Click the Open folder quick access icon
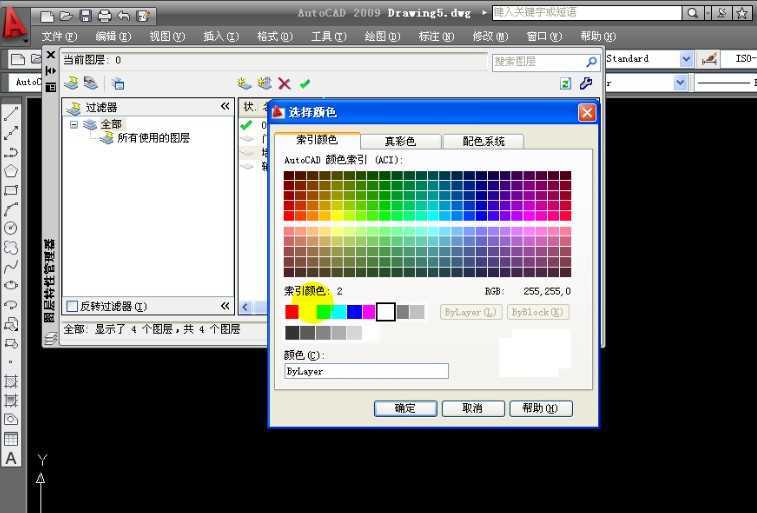This screenshot has width=757, height=513. click(x=66, y=16)
